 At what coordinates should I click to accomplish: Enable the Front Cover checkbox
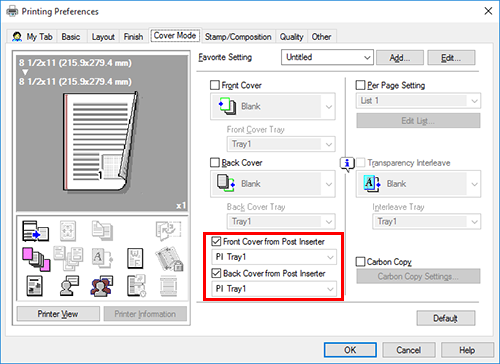coord(215,85)
